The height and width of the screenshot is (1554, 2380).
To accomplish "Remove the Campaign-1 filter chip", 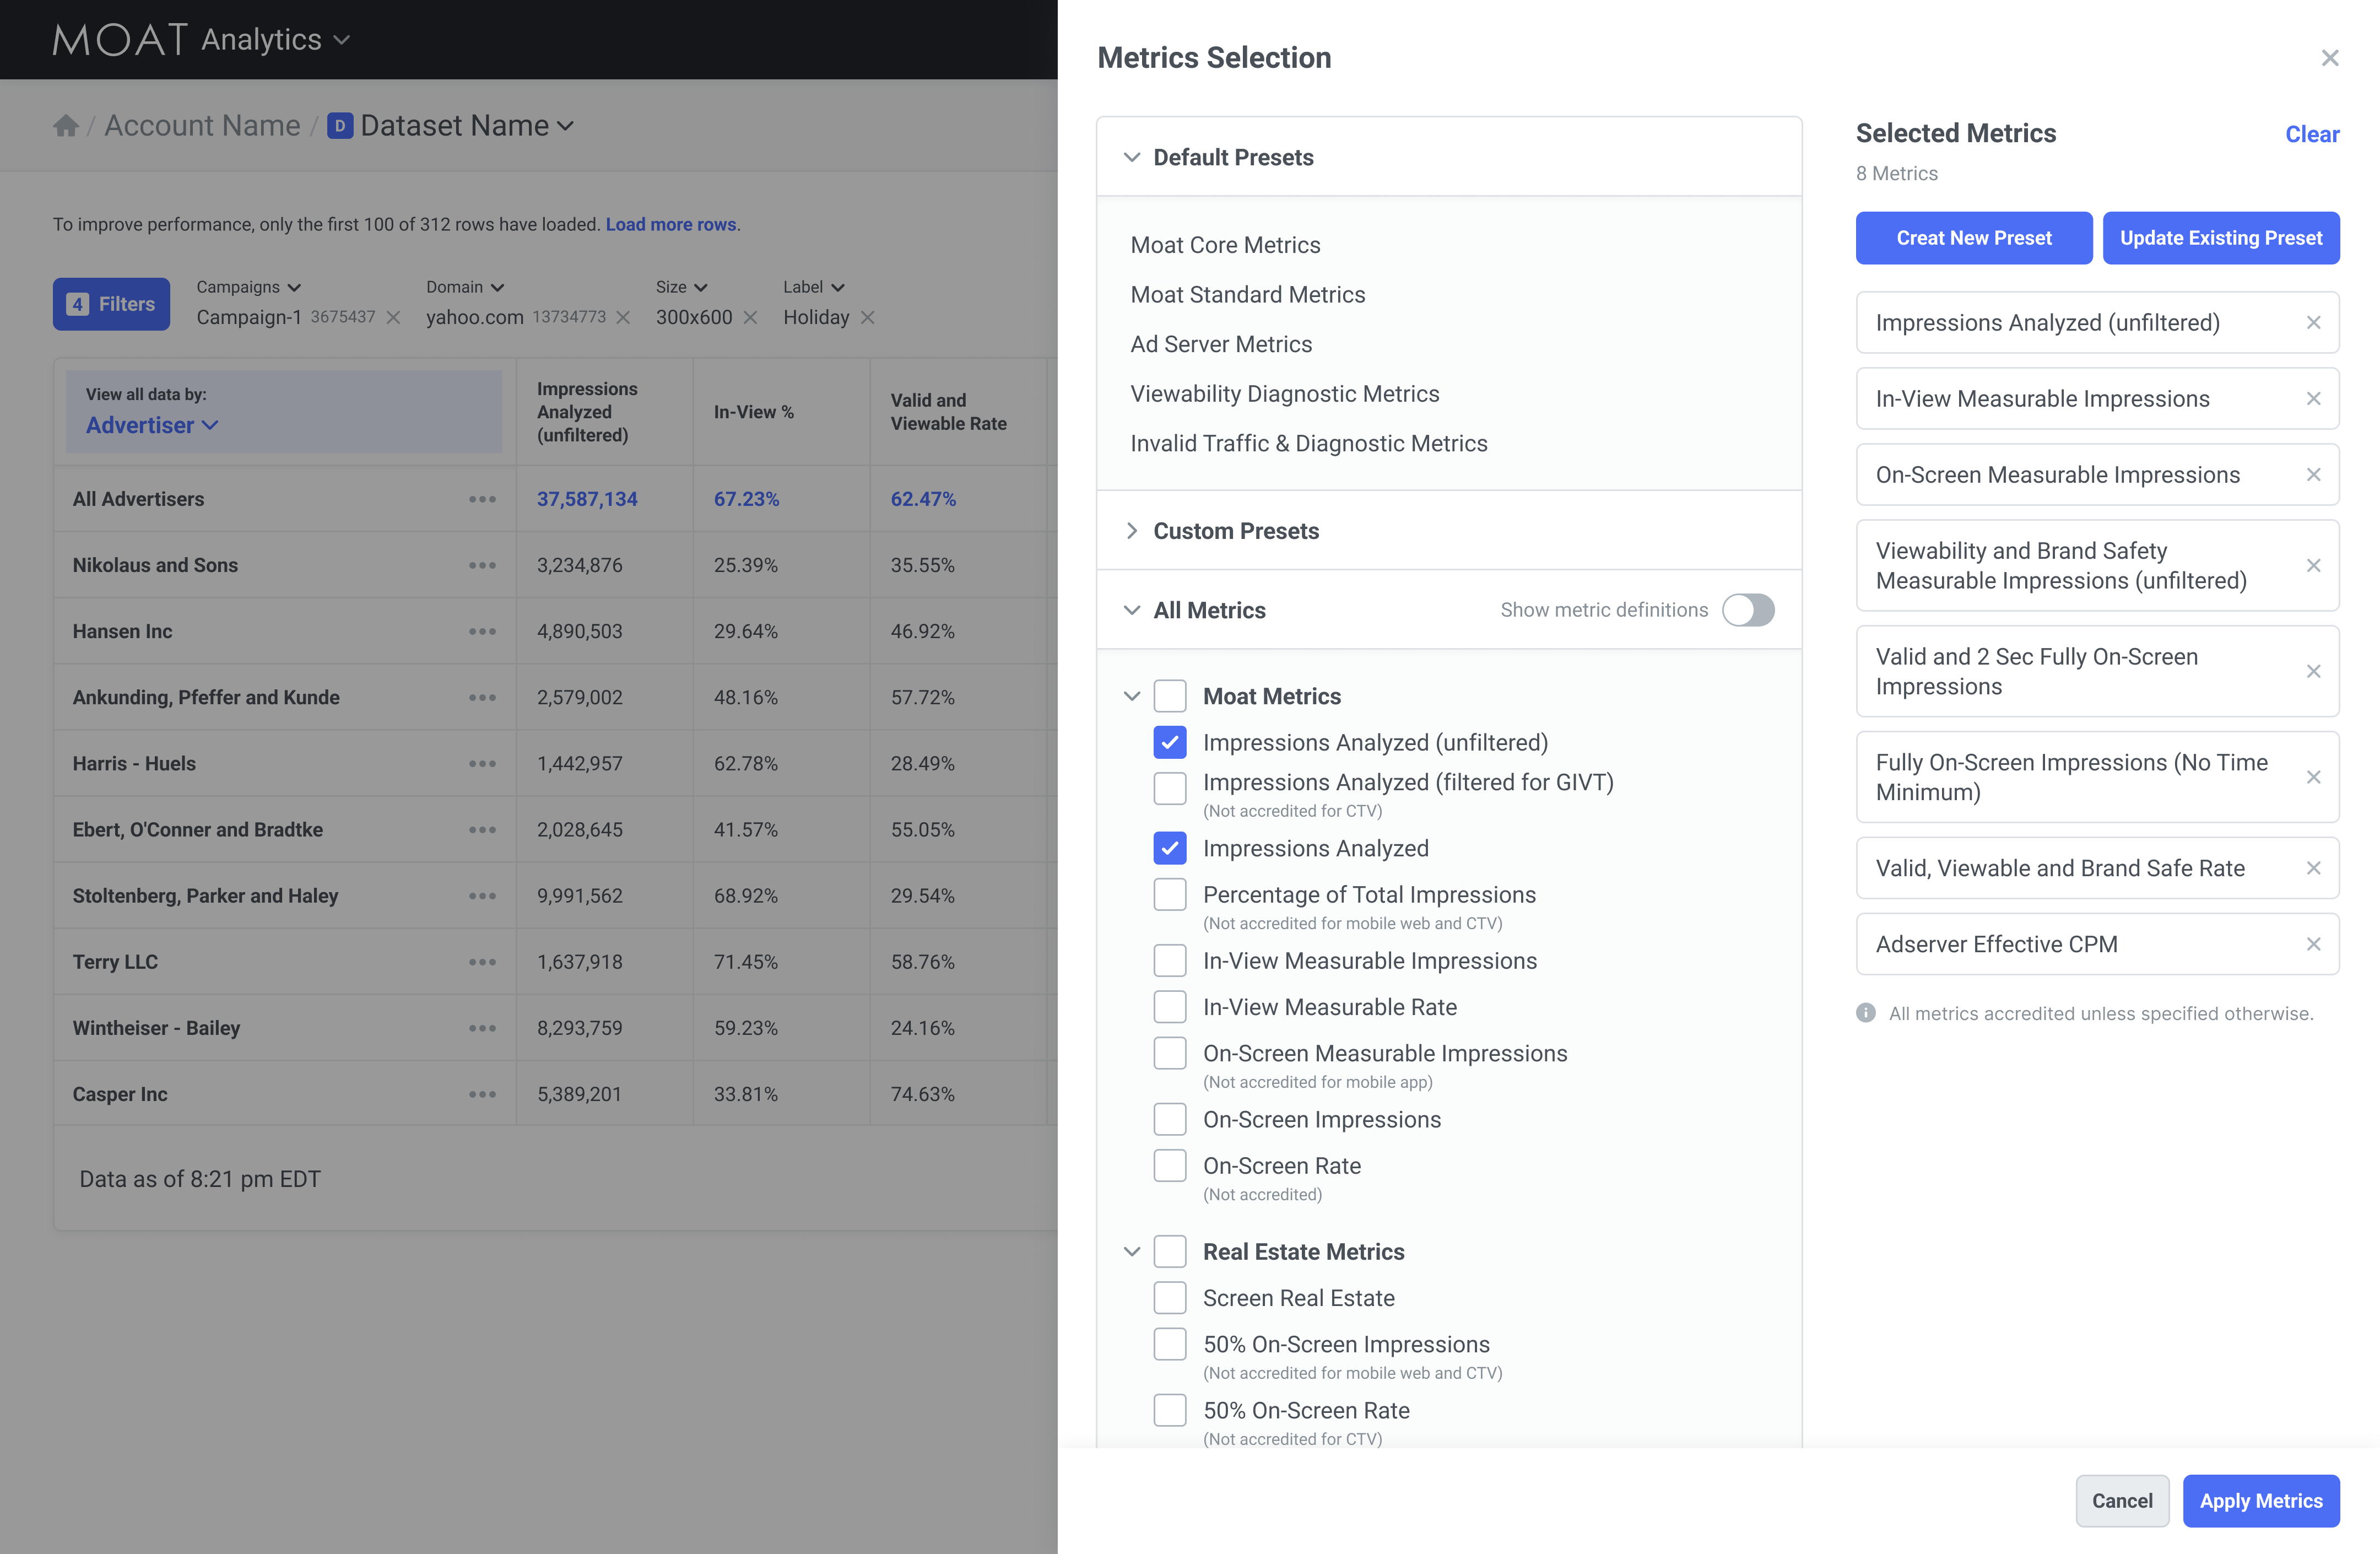I will [x=394, y=318].
